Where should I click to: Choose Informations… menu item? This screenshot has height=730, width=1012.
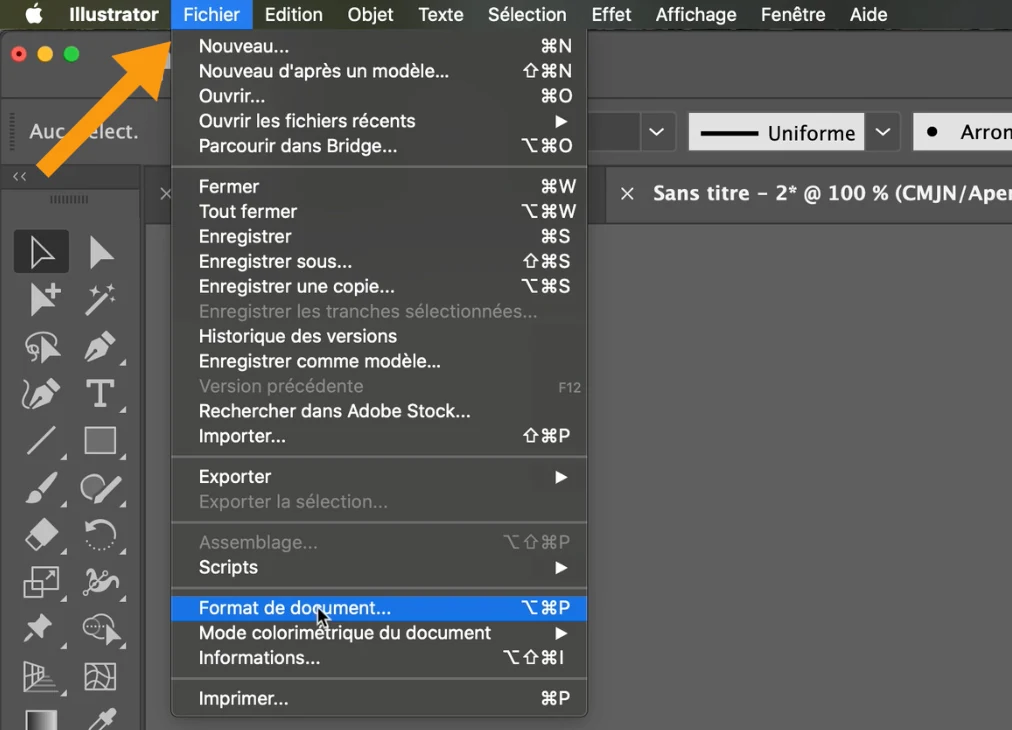(379, 658)
